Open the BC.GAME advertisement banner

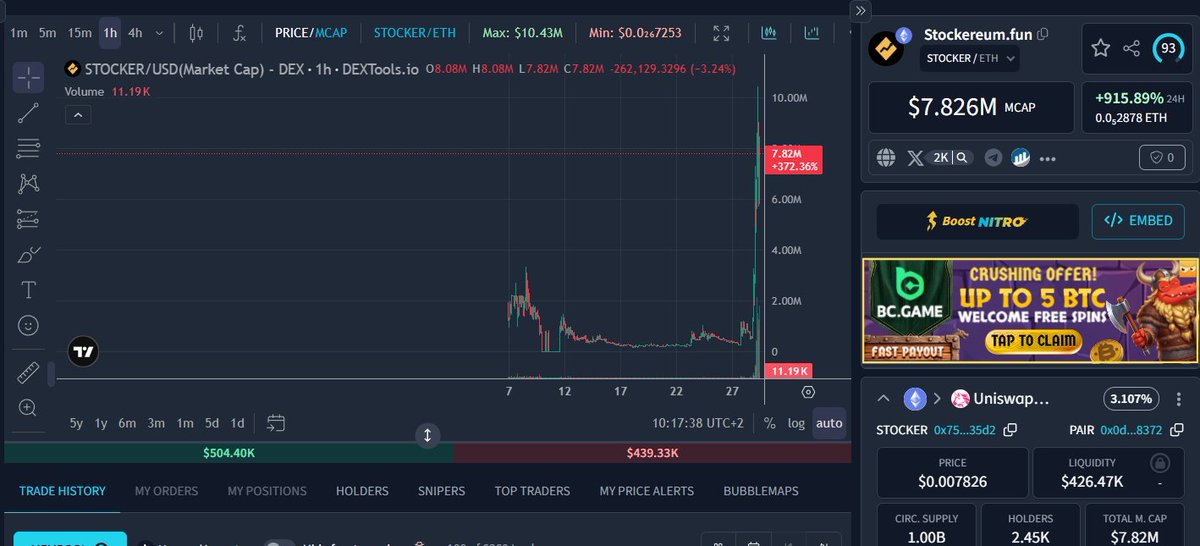coord(1030,311)
